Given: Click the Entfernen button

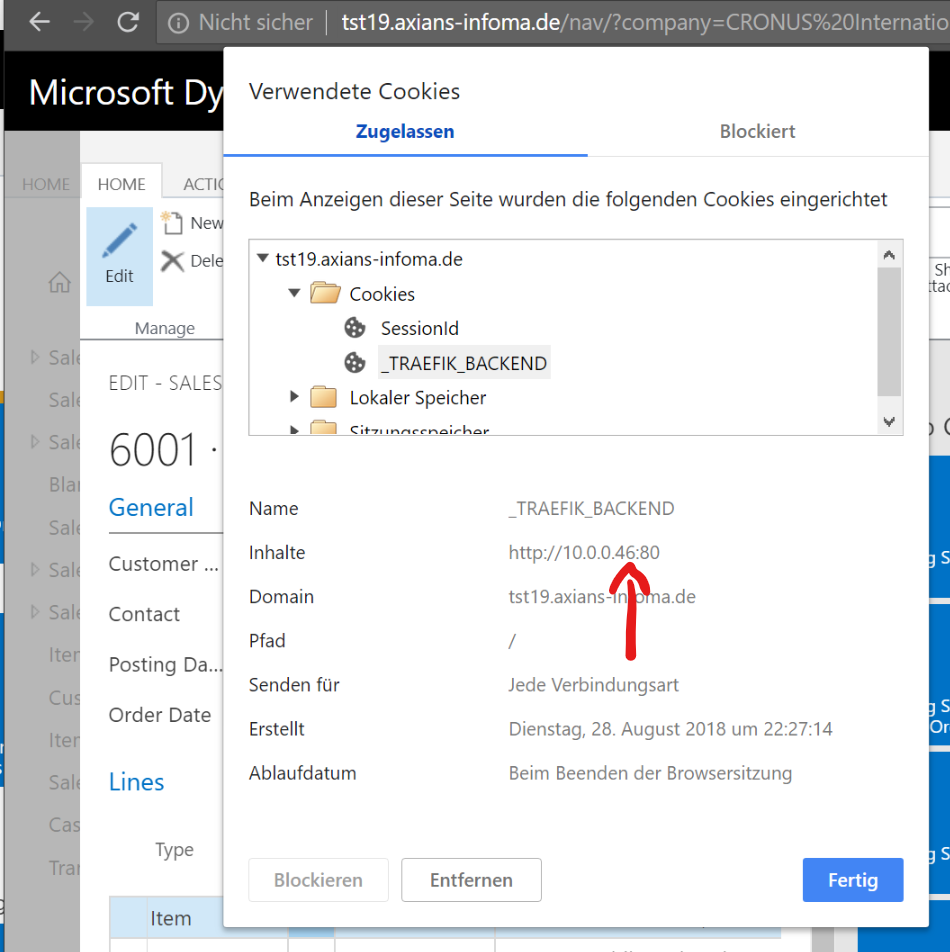Looking at the screenshot, I should pos(471,880).
